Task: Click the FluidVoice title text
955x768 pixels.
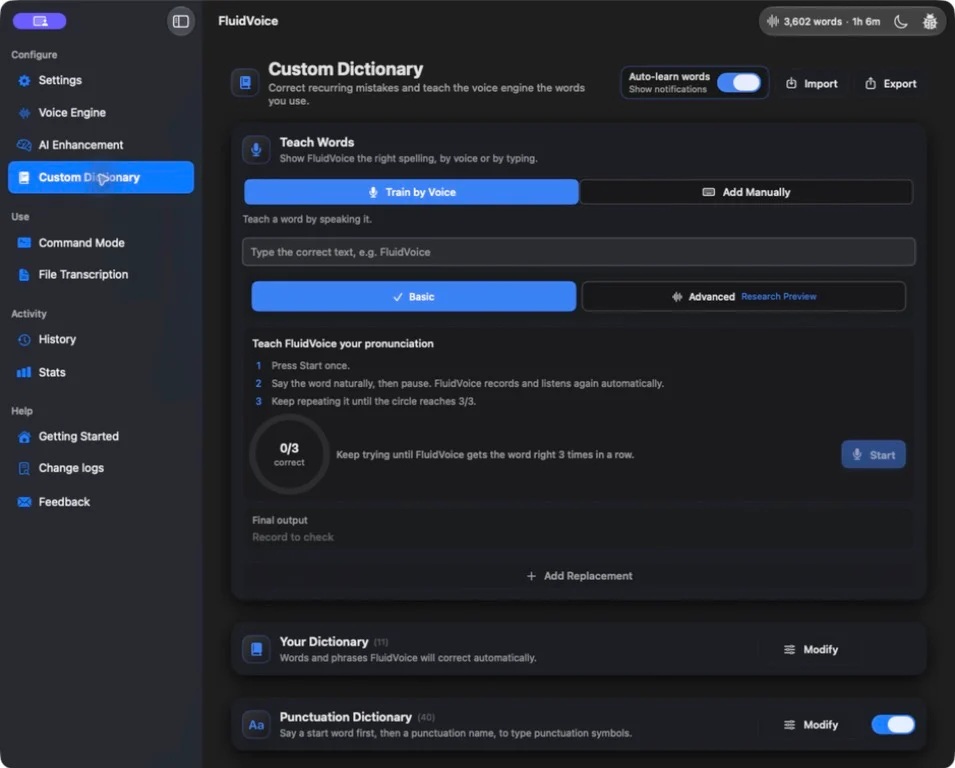Action: 248,21
